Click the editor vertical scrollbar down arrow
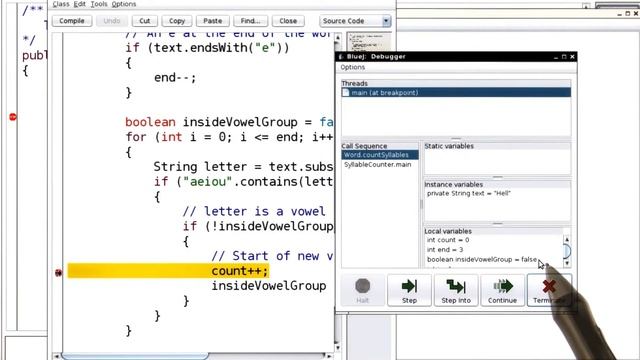The image size is (640, 360). [x=338, y=347]
